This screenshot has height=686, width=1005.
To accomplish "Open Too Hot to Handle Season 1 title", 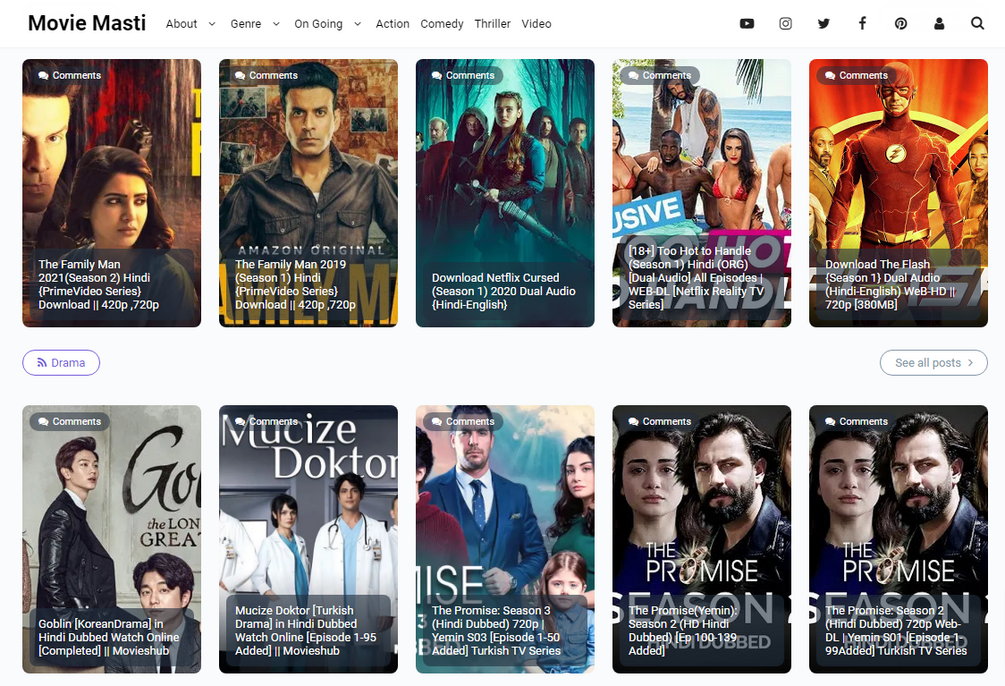I will pos(697,278).
